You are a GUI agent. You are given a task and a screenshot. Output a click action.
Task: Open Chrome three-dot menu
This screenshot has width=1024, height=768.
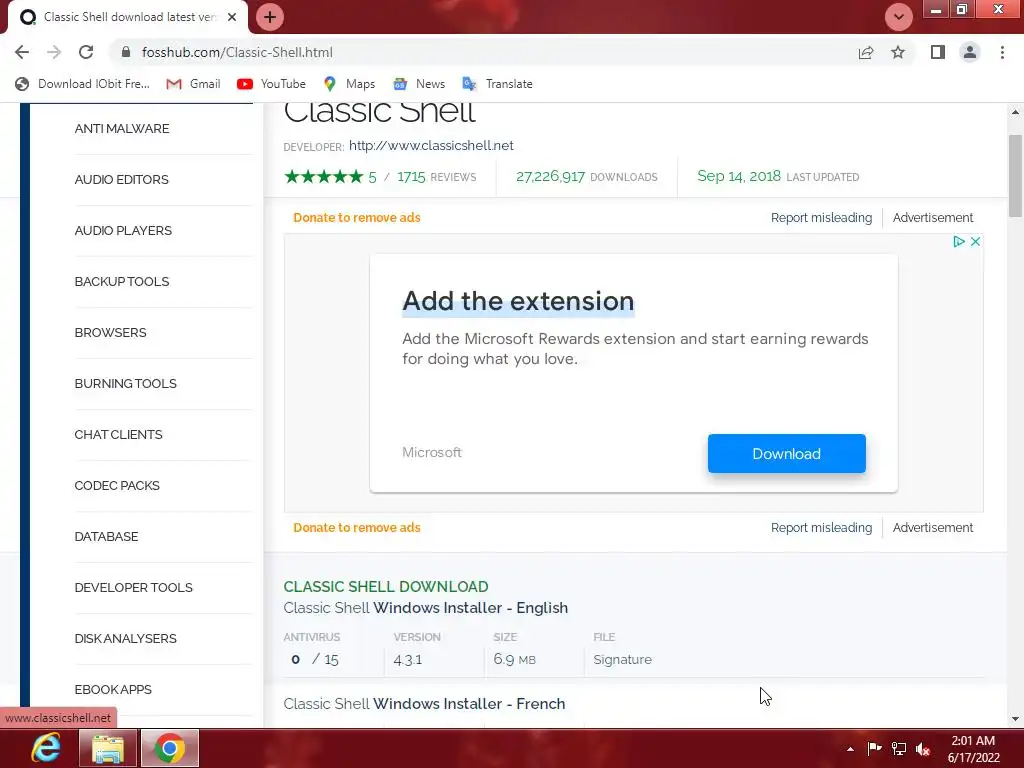tap(1002, 52)
